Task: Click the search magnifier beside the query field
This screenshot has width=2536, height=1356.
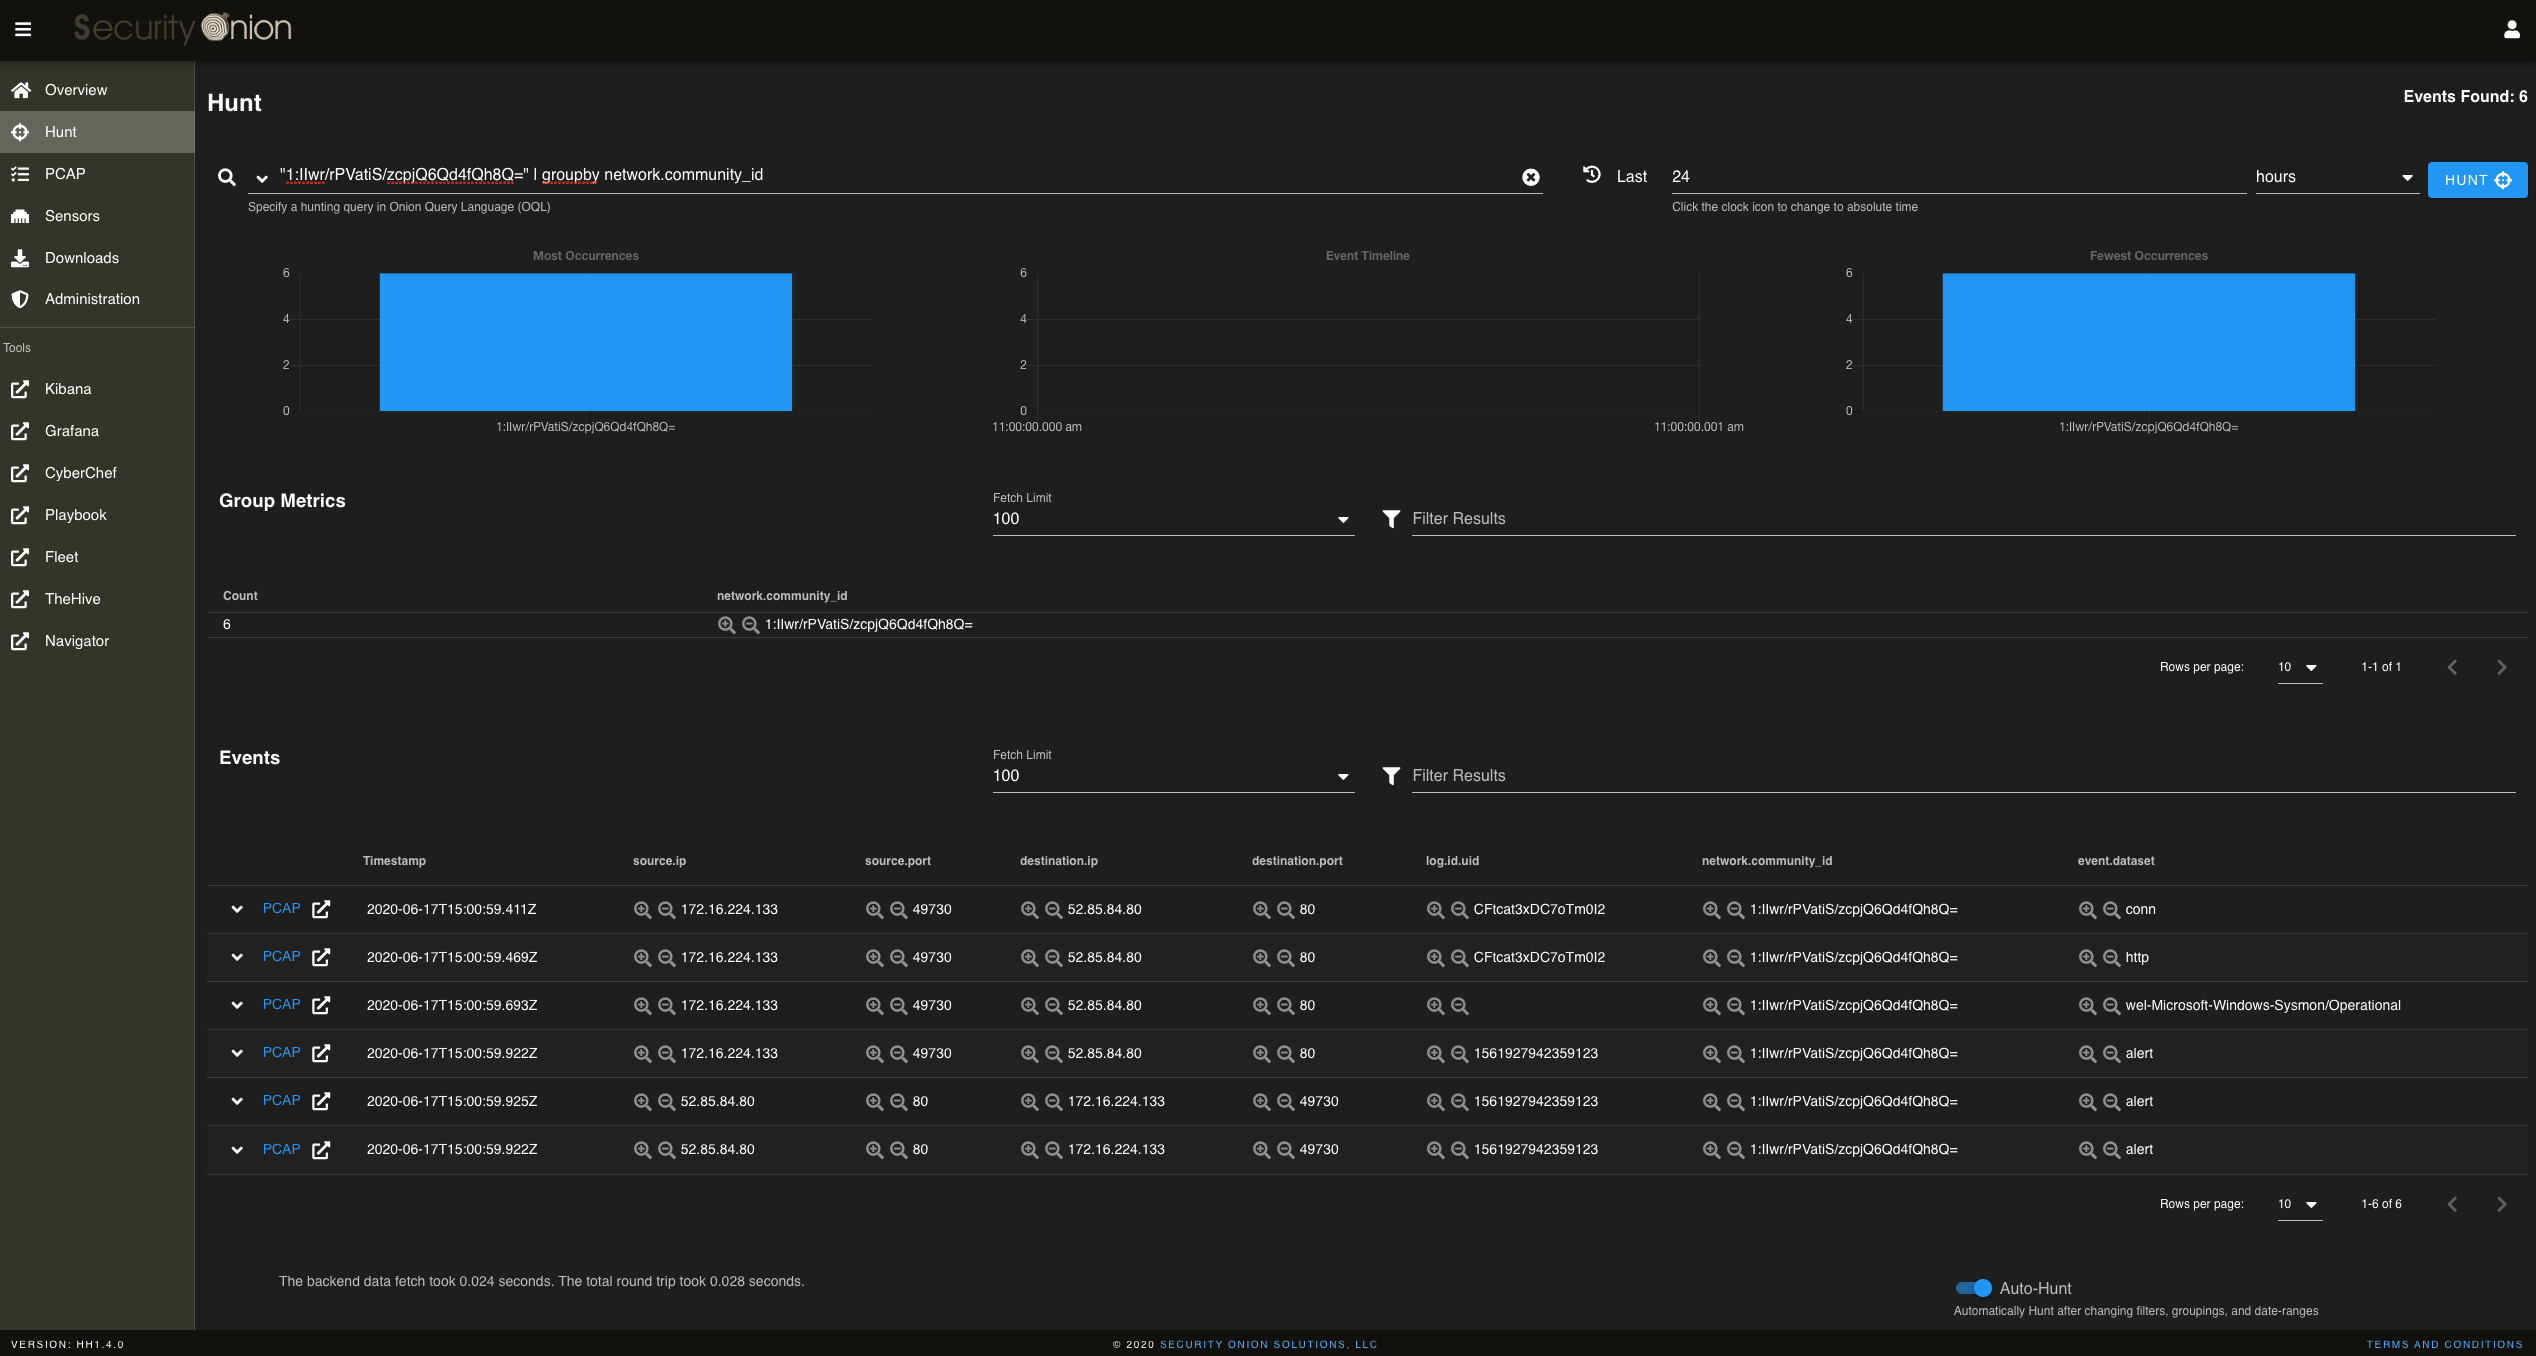Action: (x=227, y=177)
